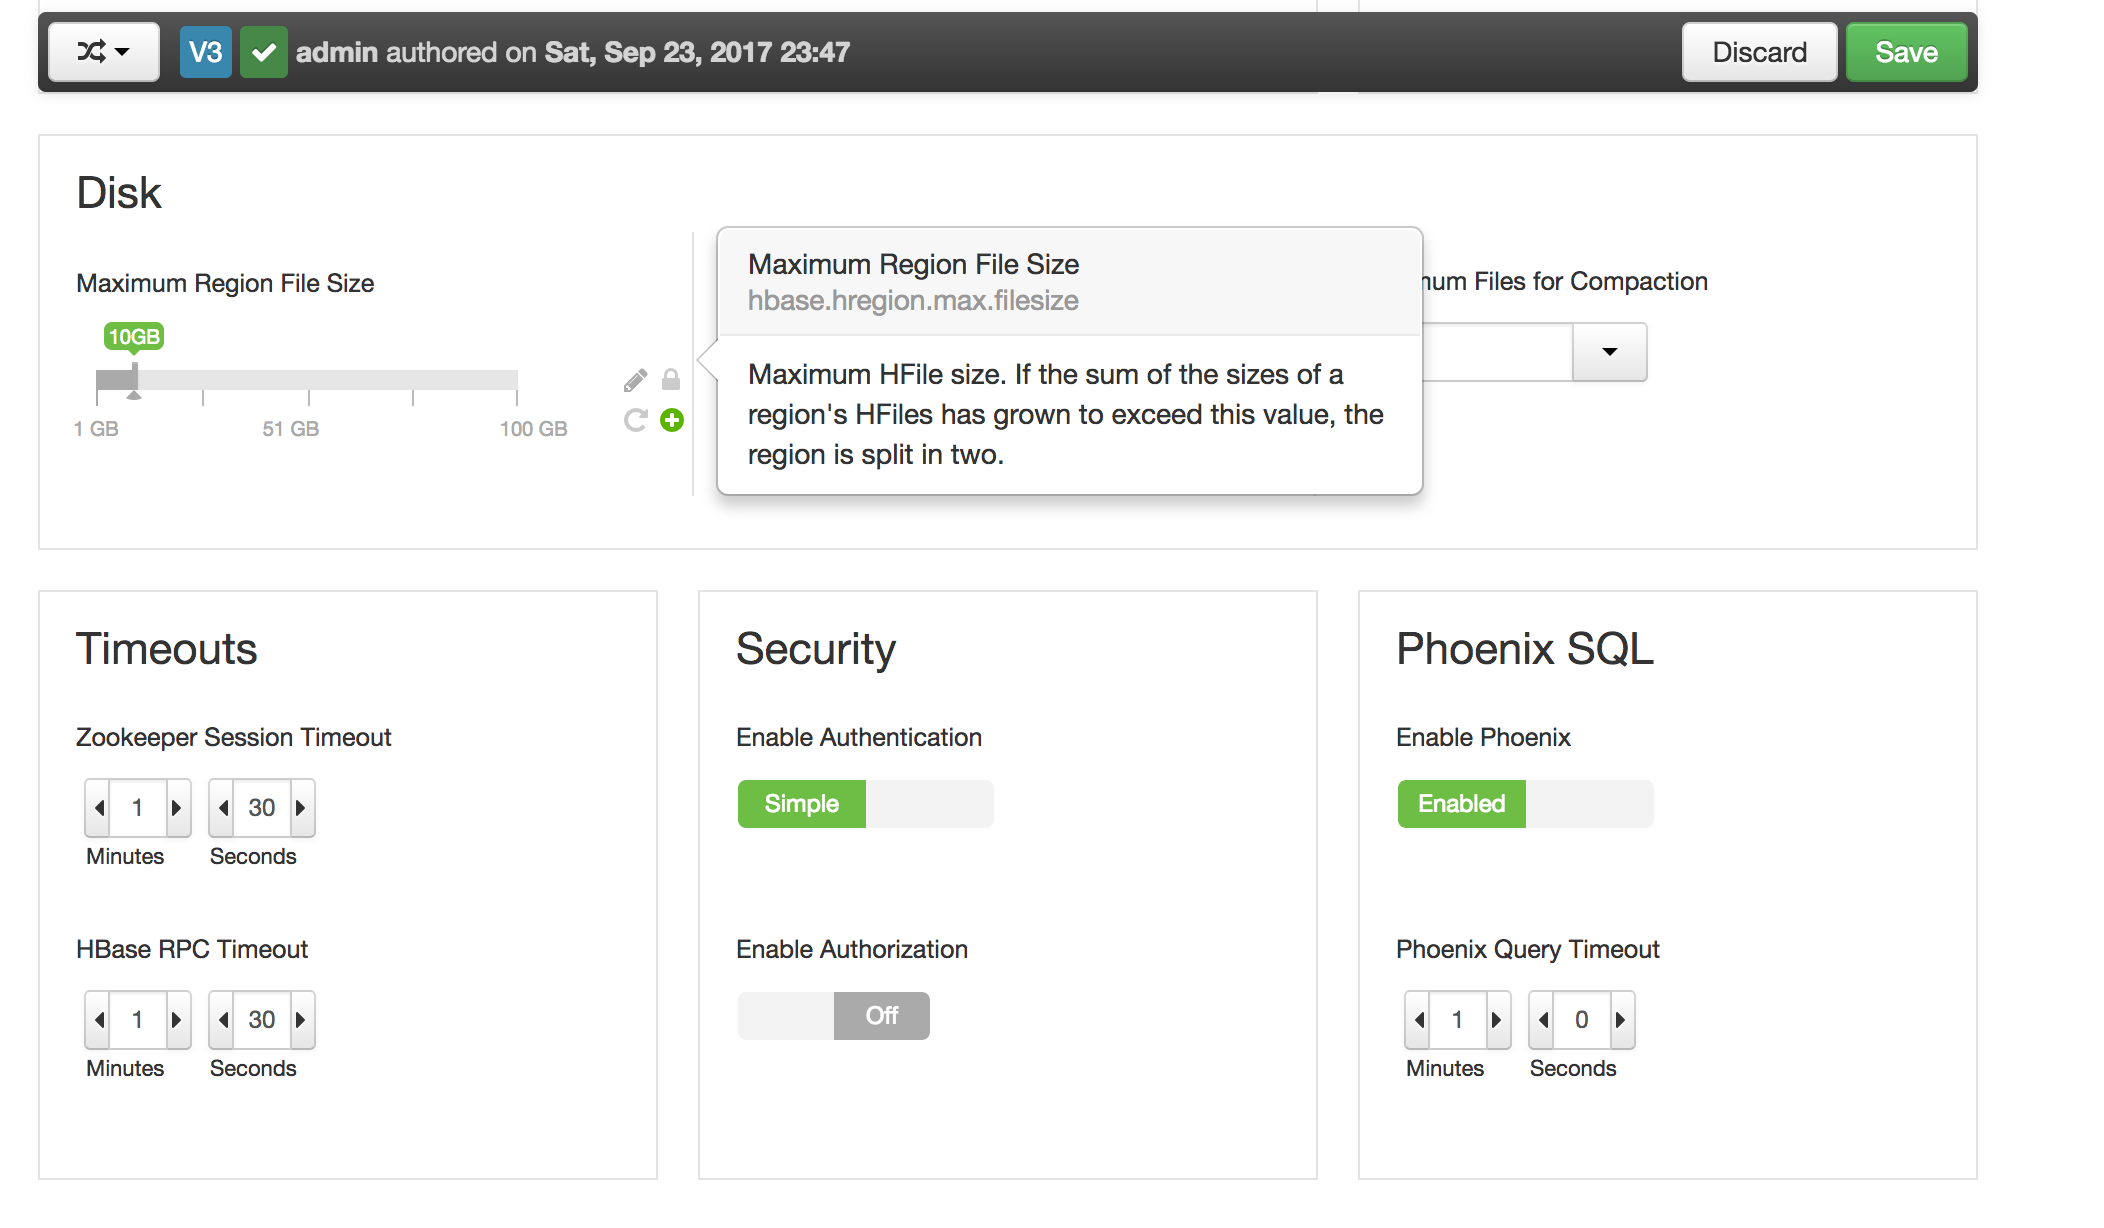Viewport: 2104px width, 1228px height.
Task: Lock the Maximum Region File Size setting
Action: (x=671, y=378)
